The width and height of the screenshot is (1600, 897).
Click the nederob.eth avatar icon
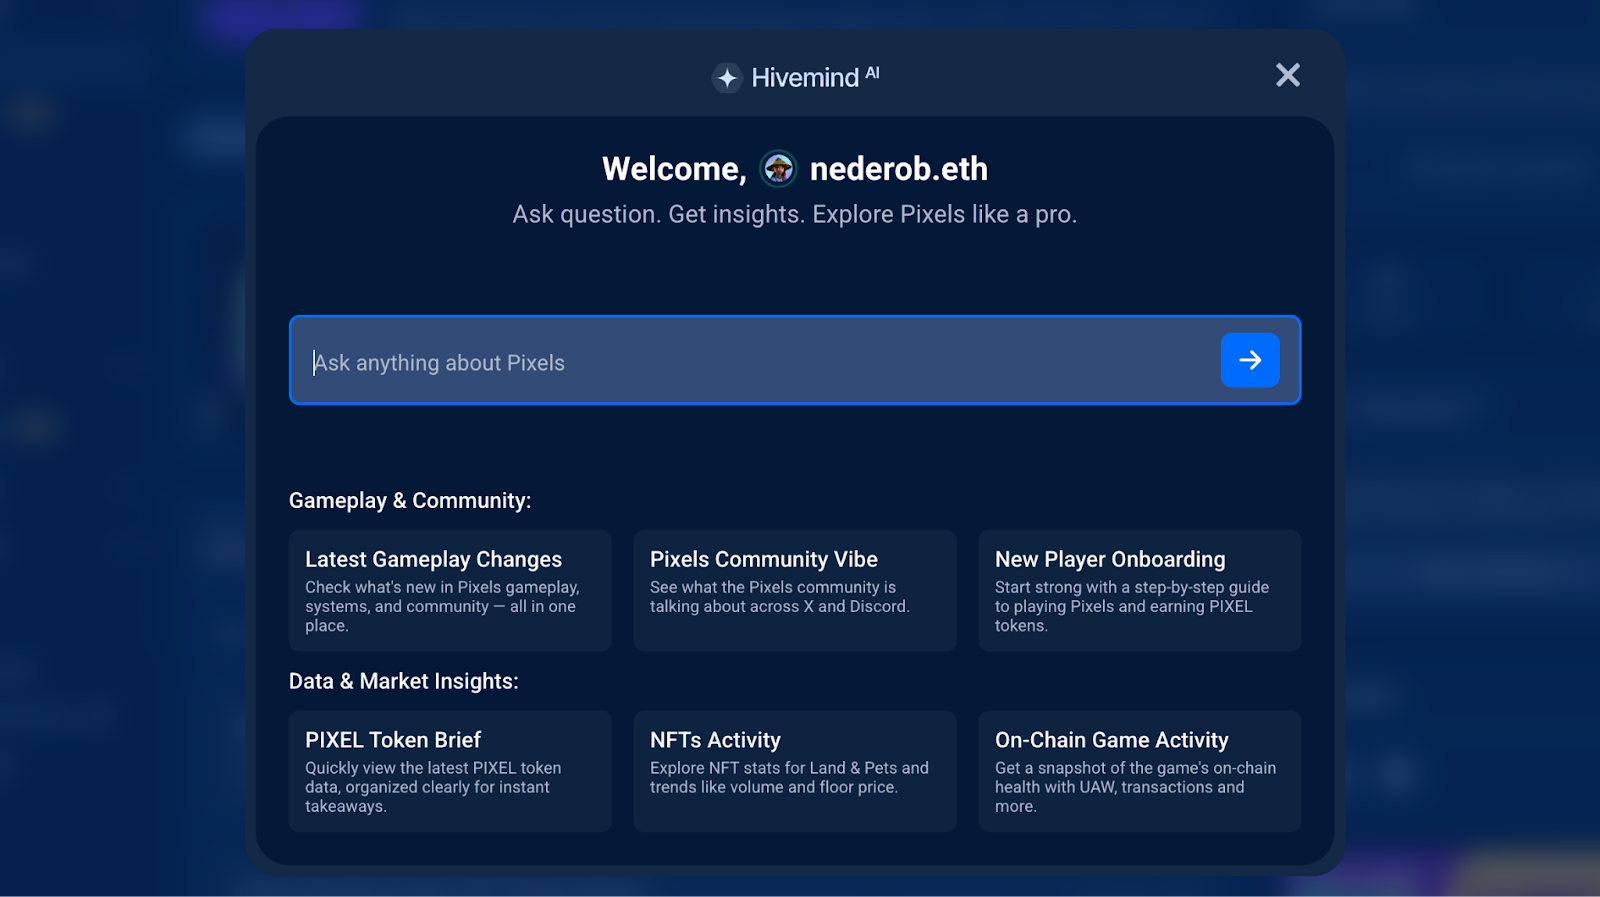778,169
